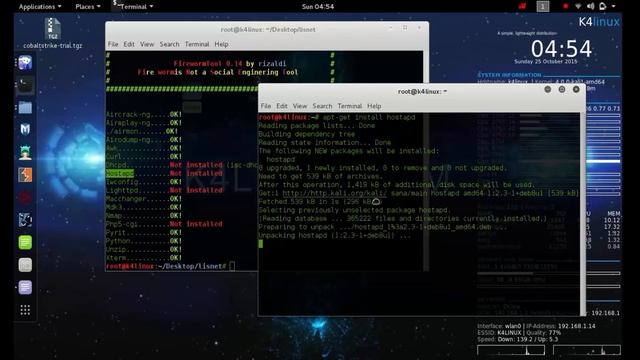
Task: Click 'Unpacking hostapd' line in front terminal
Action: (334, 236)
